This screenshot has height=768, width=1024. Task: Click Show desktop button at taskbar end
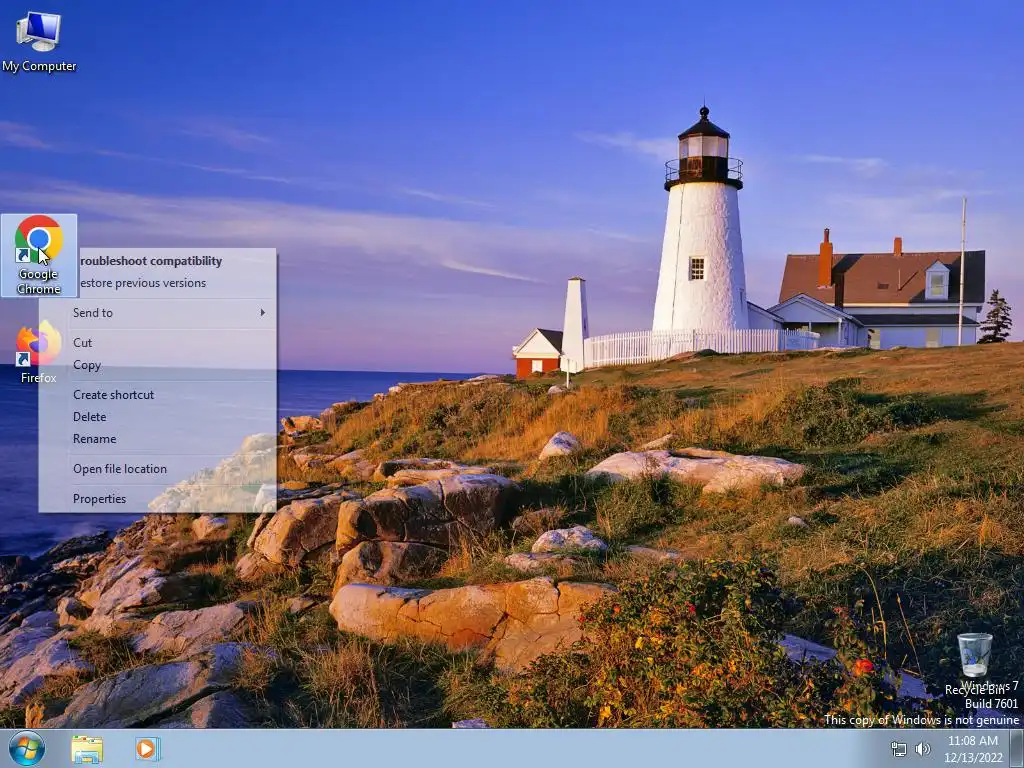(1017, 749)
